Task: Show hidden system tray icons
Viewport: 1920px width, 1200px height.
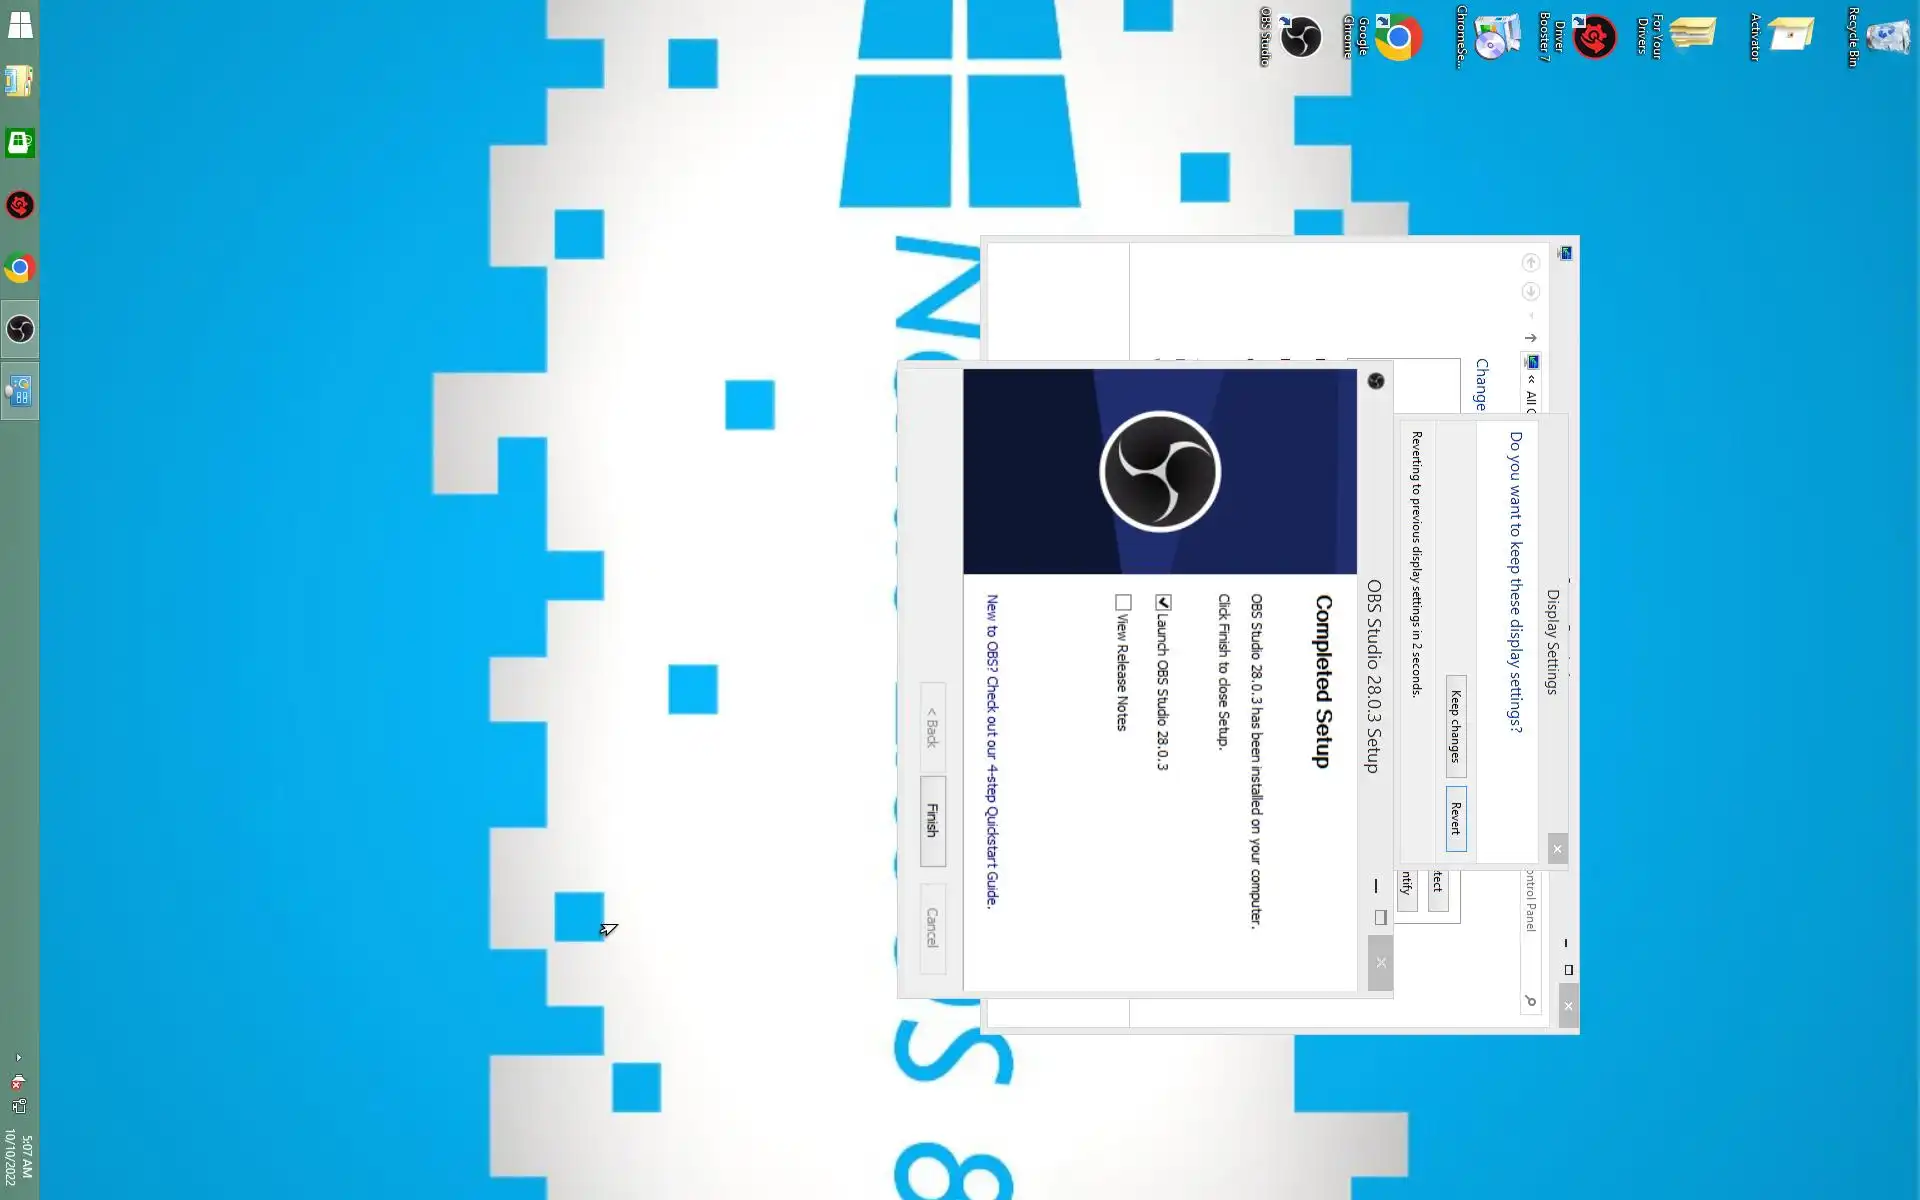Action: [x=18, y=1057]
